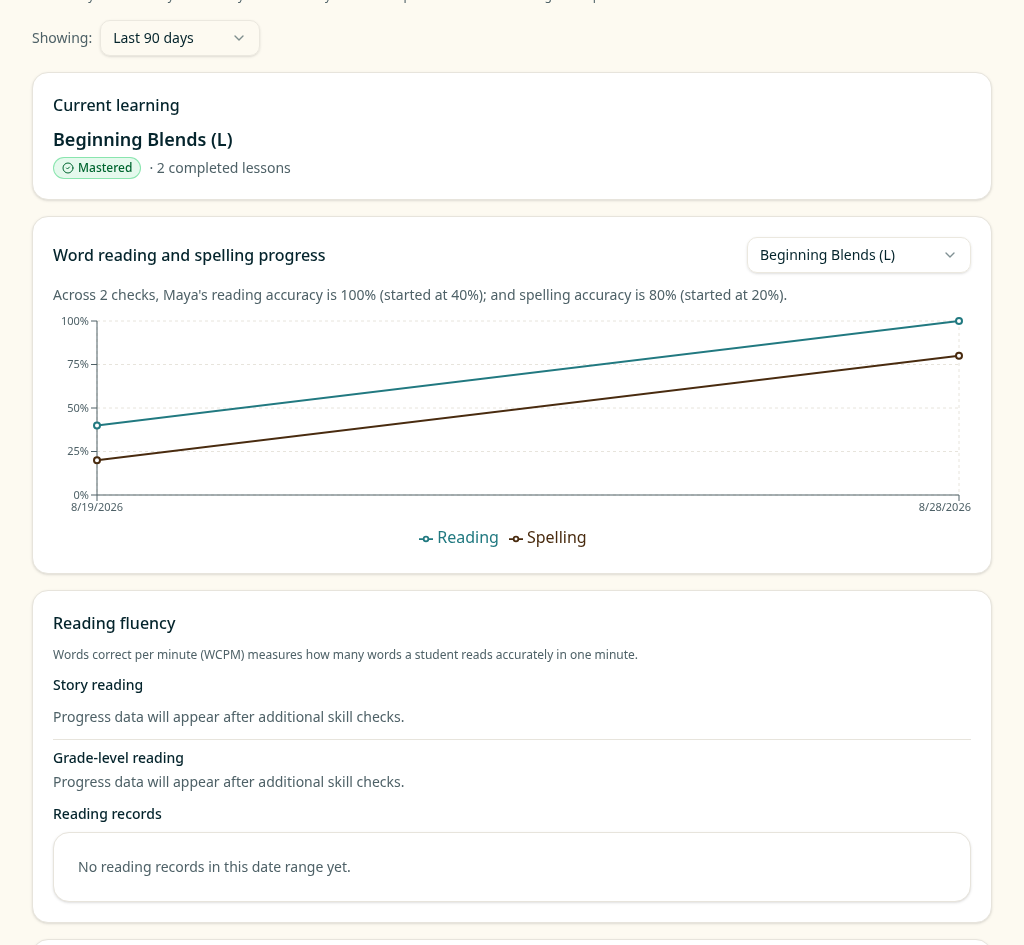The height and width of the screenshot is (945, 1024).
Task: Click the 100% y-axis label
Action: click(x=74, y=321)
